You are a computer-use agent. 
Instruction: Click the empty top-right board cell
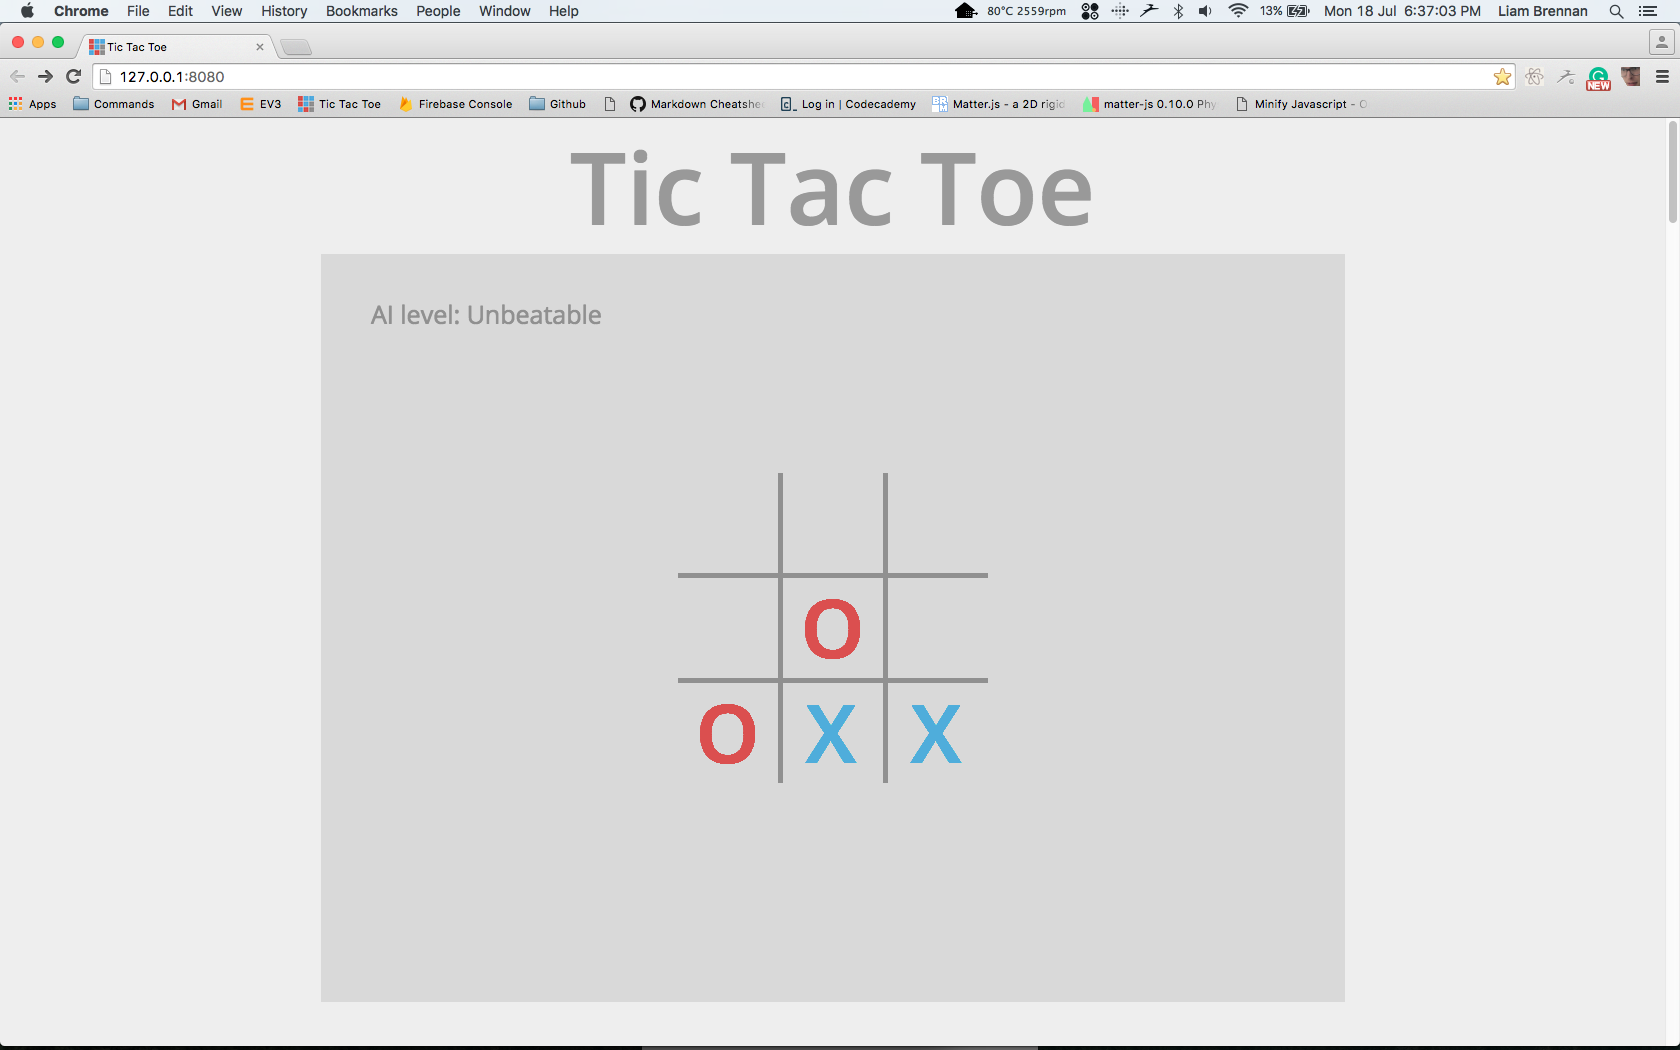937,523
